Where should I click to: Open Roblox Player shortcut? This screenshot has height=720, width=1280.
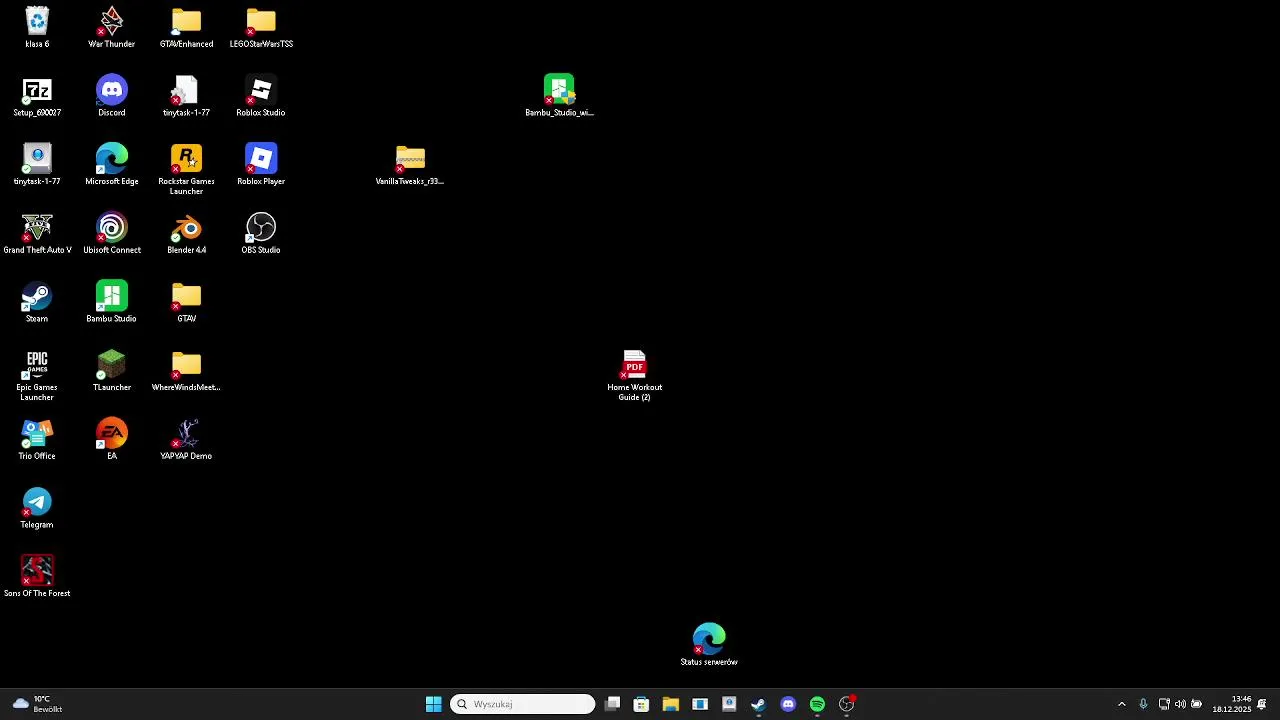(x=261, y=165)
